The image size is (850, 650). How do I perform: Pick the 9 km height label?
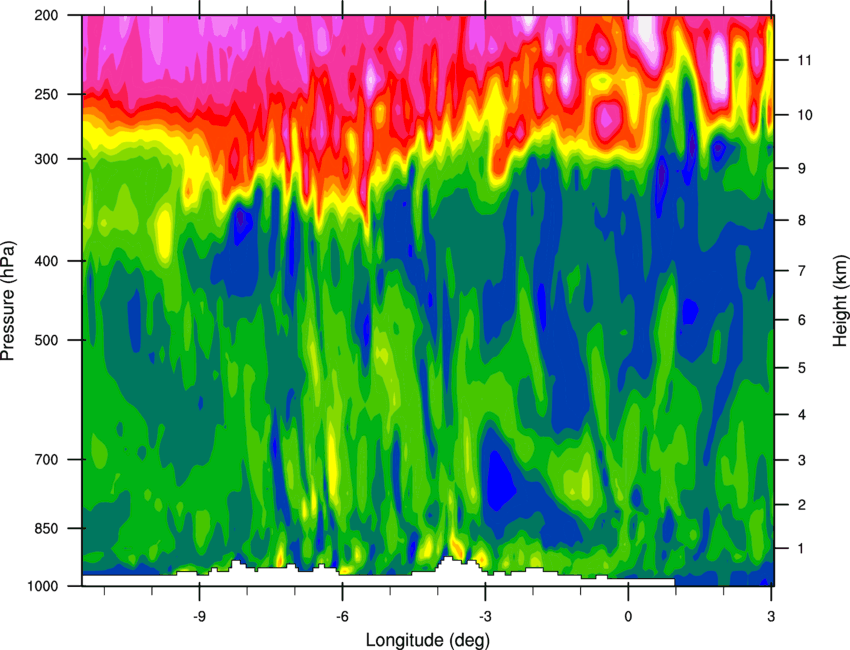point(801,169)
